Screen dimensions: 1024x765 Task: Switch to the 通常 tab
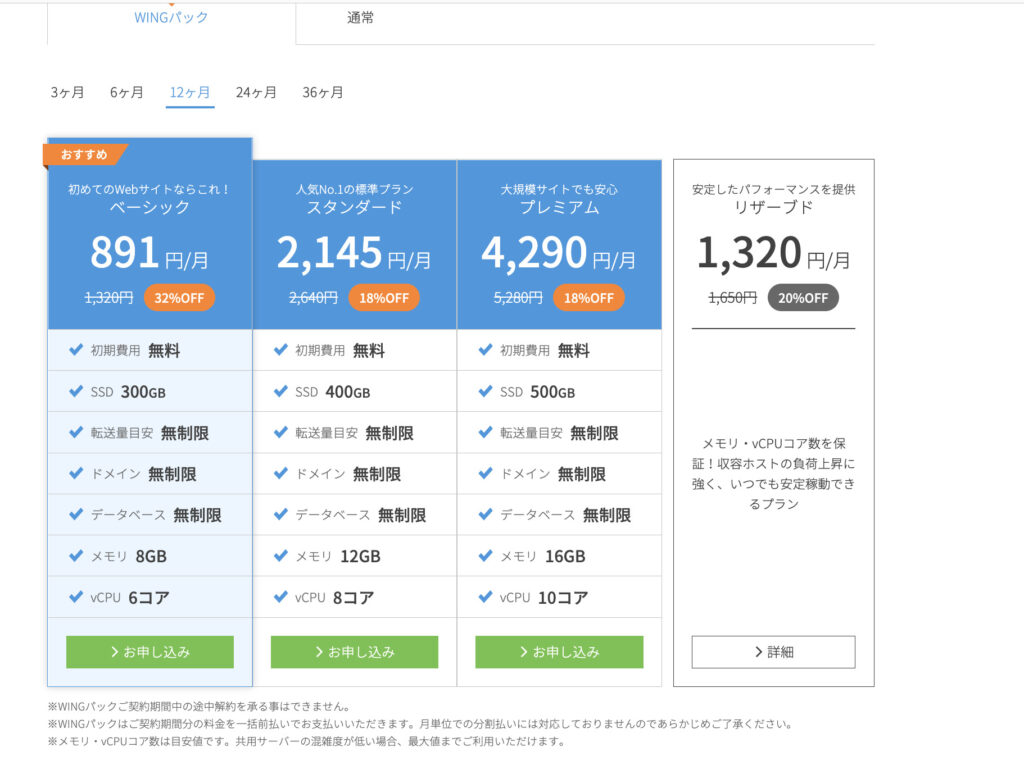(x=360, y=18)
